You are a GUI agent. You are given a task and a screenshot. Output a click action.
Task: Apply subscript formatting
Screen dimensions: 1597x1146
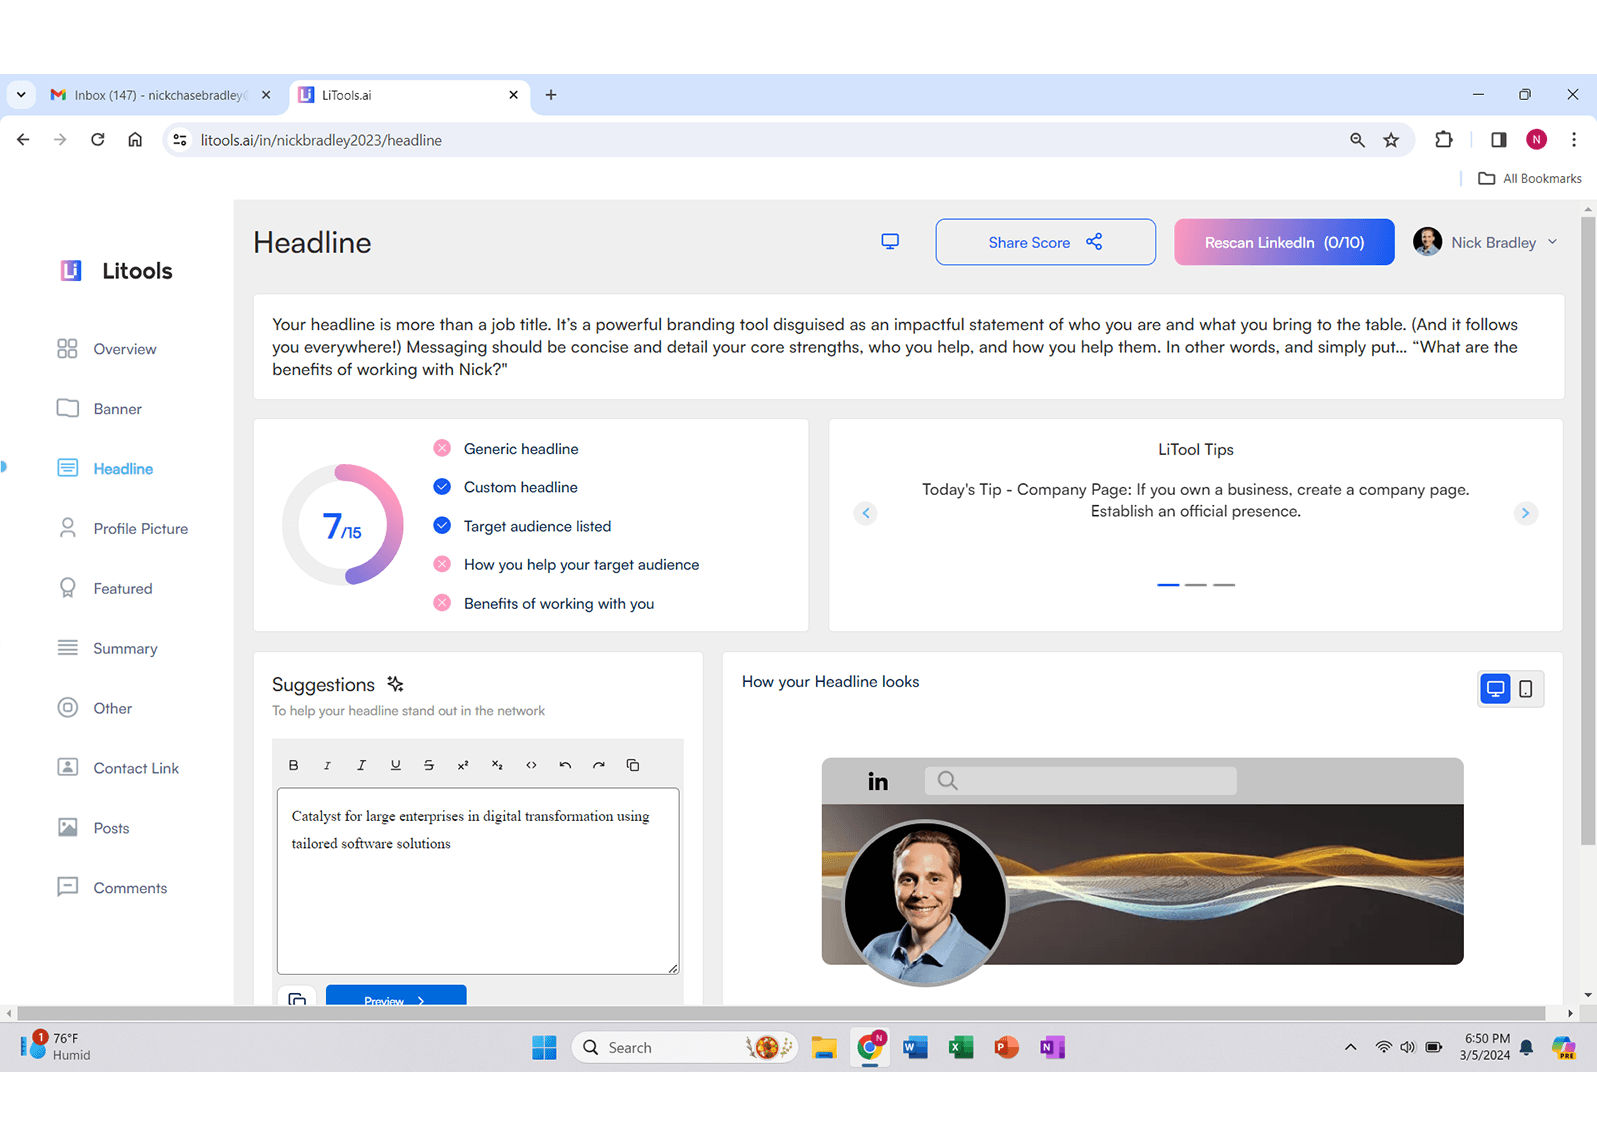(497, 765)
